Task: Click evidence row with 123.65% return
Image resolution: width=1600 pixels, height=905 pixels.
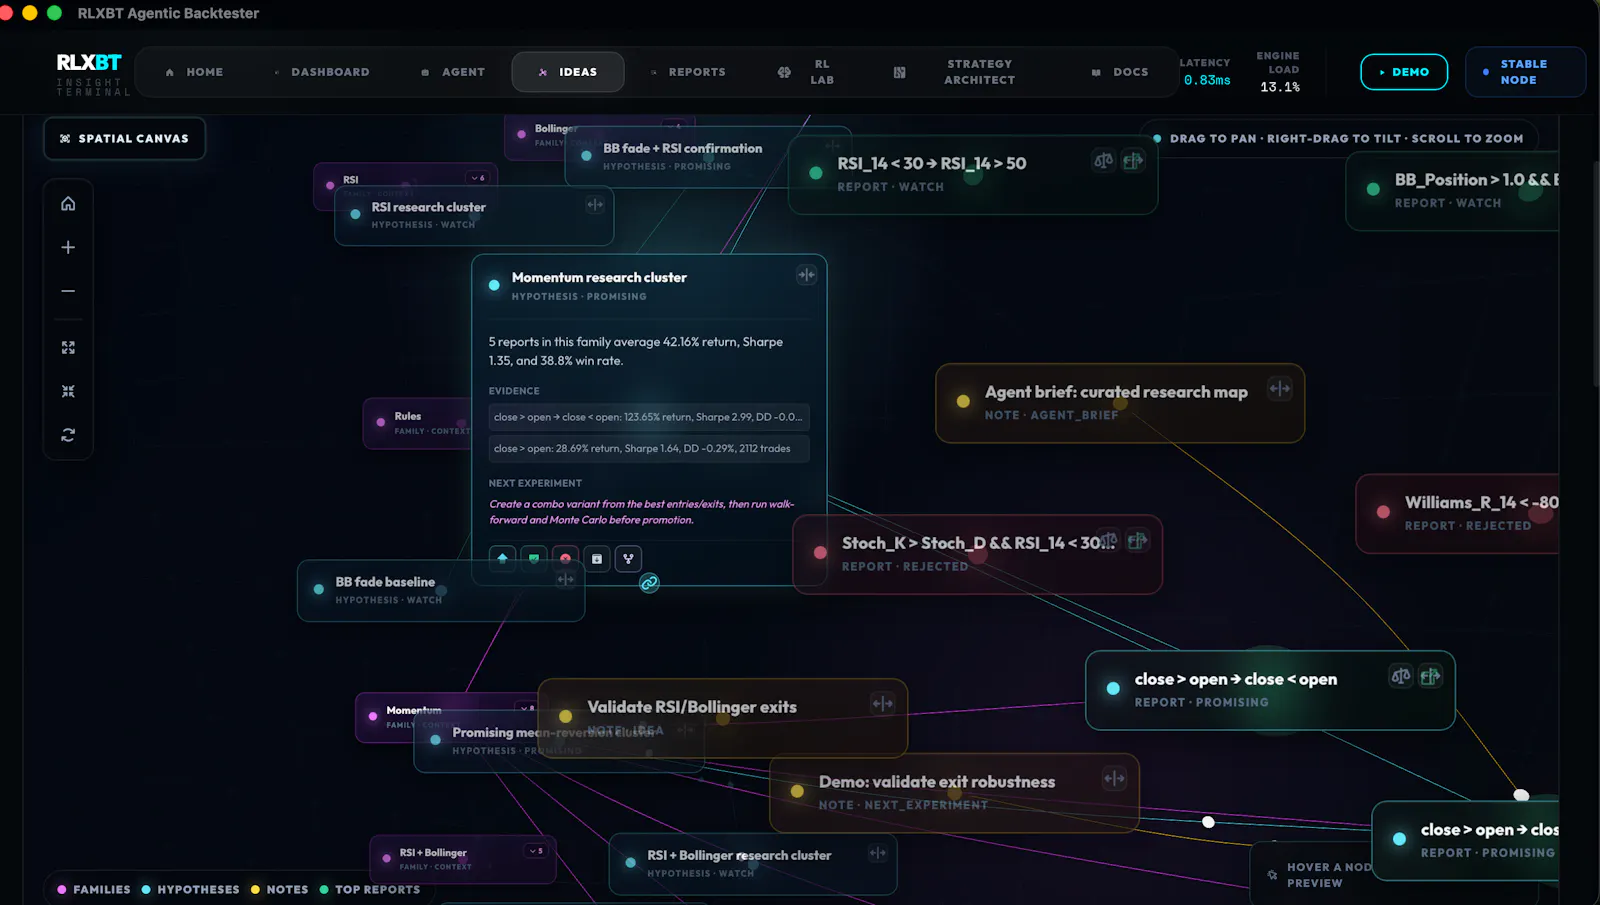Action: [x=649, y=417]
